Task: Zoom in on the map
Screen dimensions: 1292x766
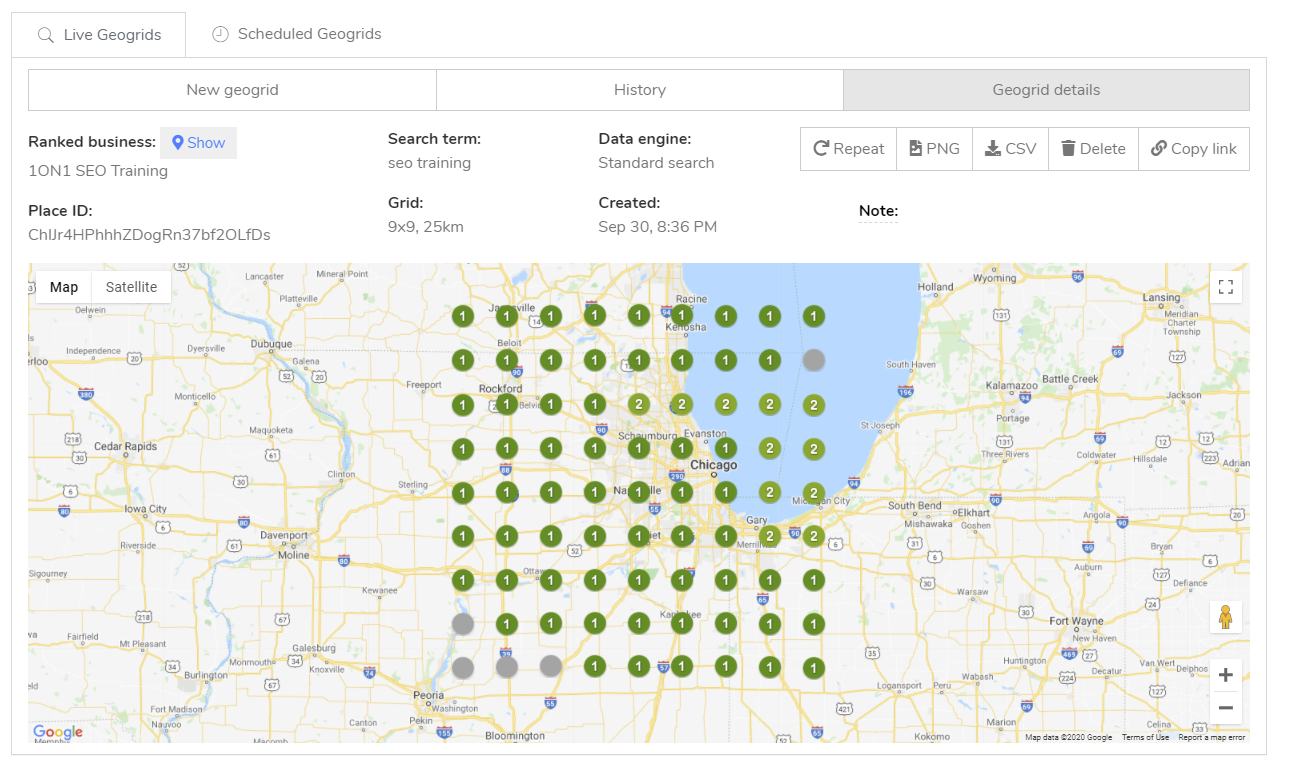Action: pyautogui.click(x=1225, y=675)
